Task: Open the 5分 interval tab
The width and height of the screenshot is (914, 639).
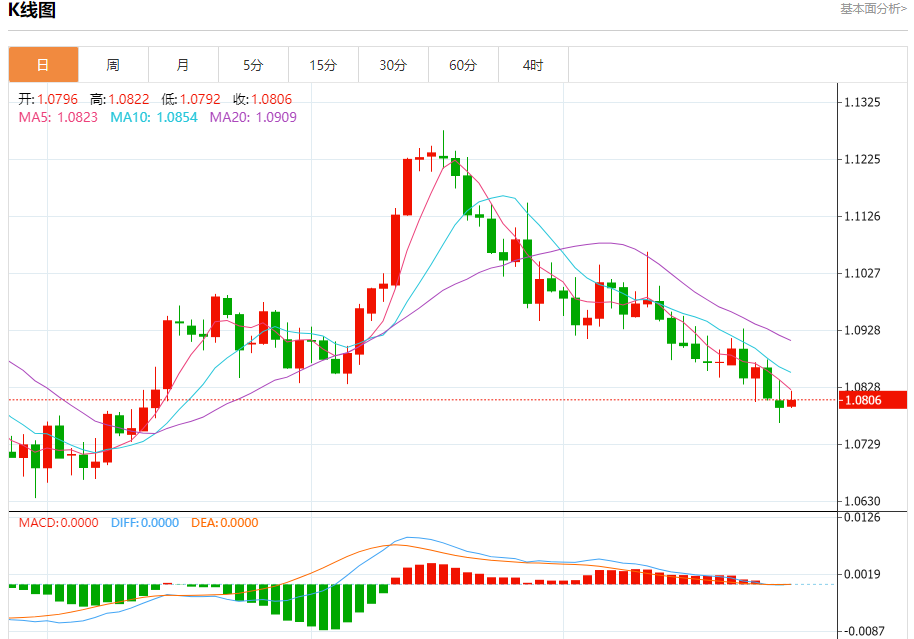Action: (x=253, y=65)
